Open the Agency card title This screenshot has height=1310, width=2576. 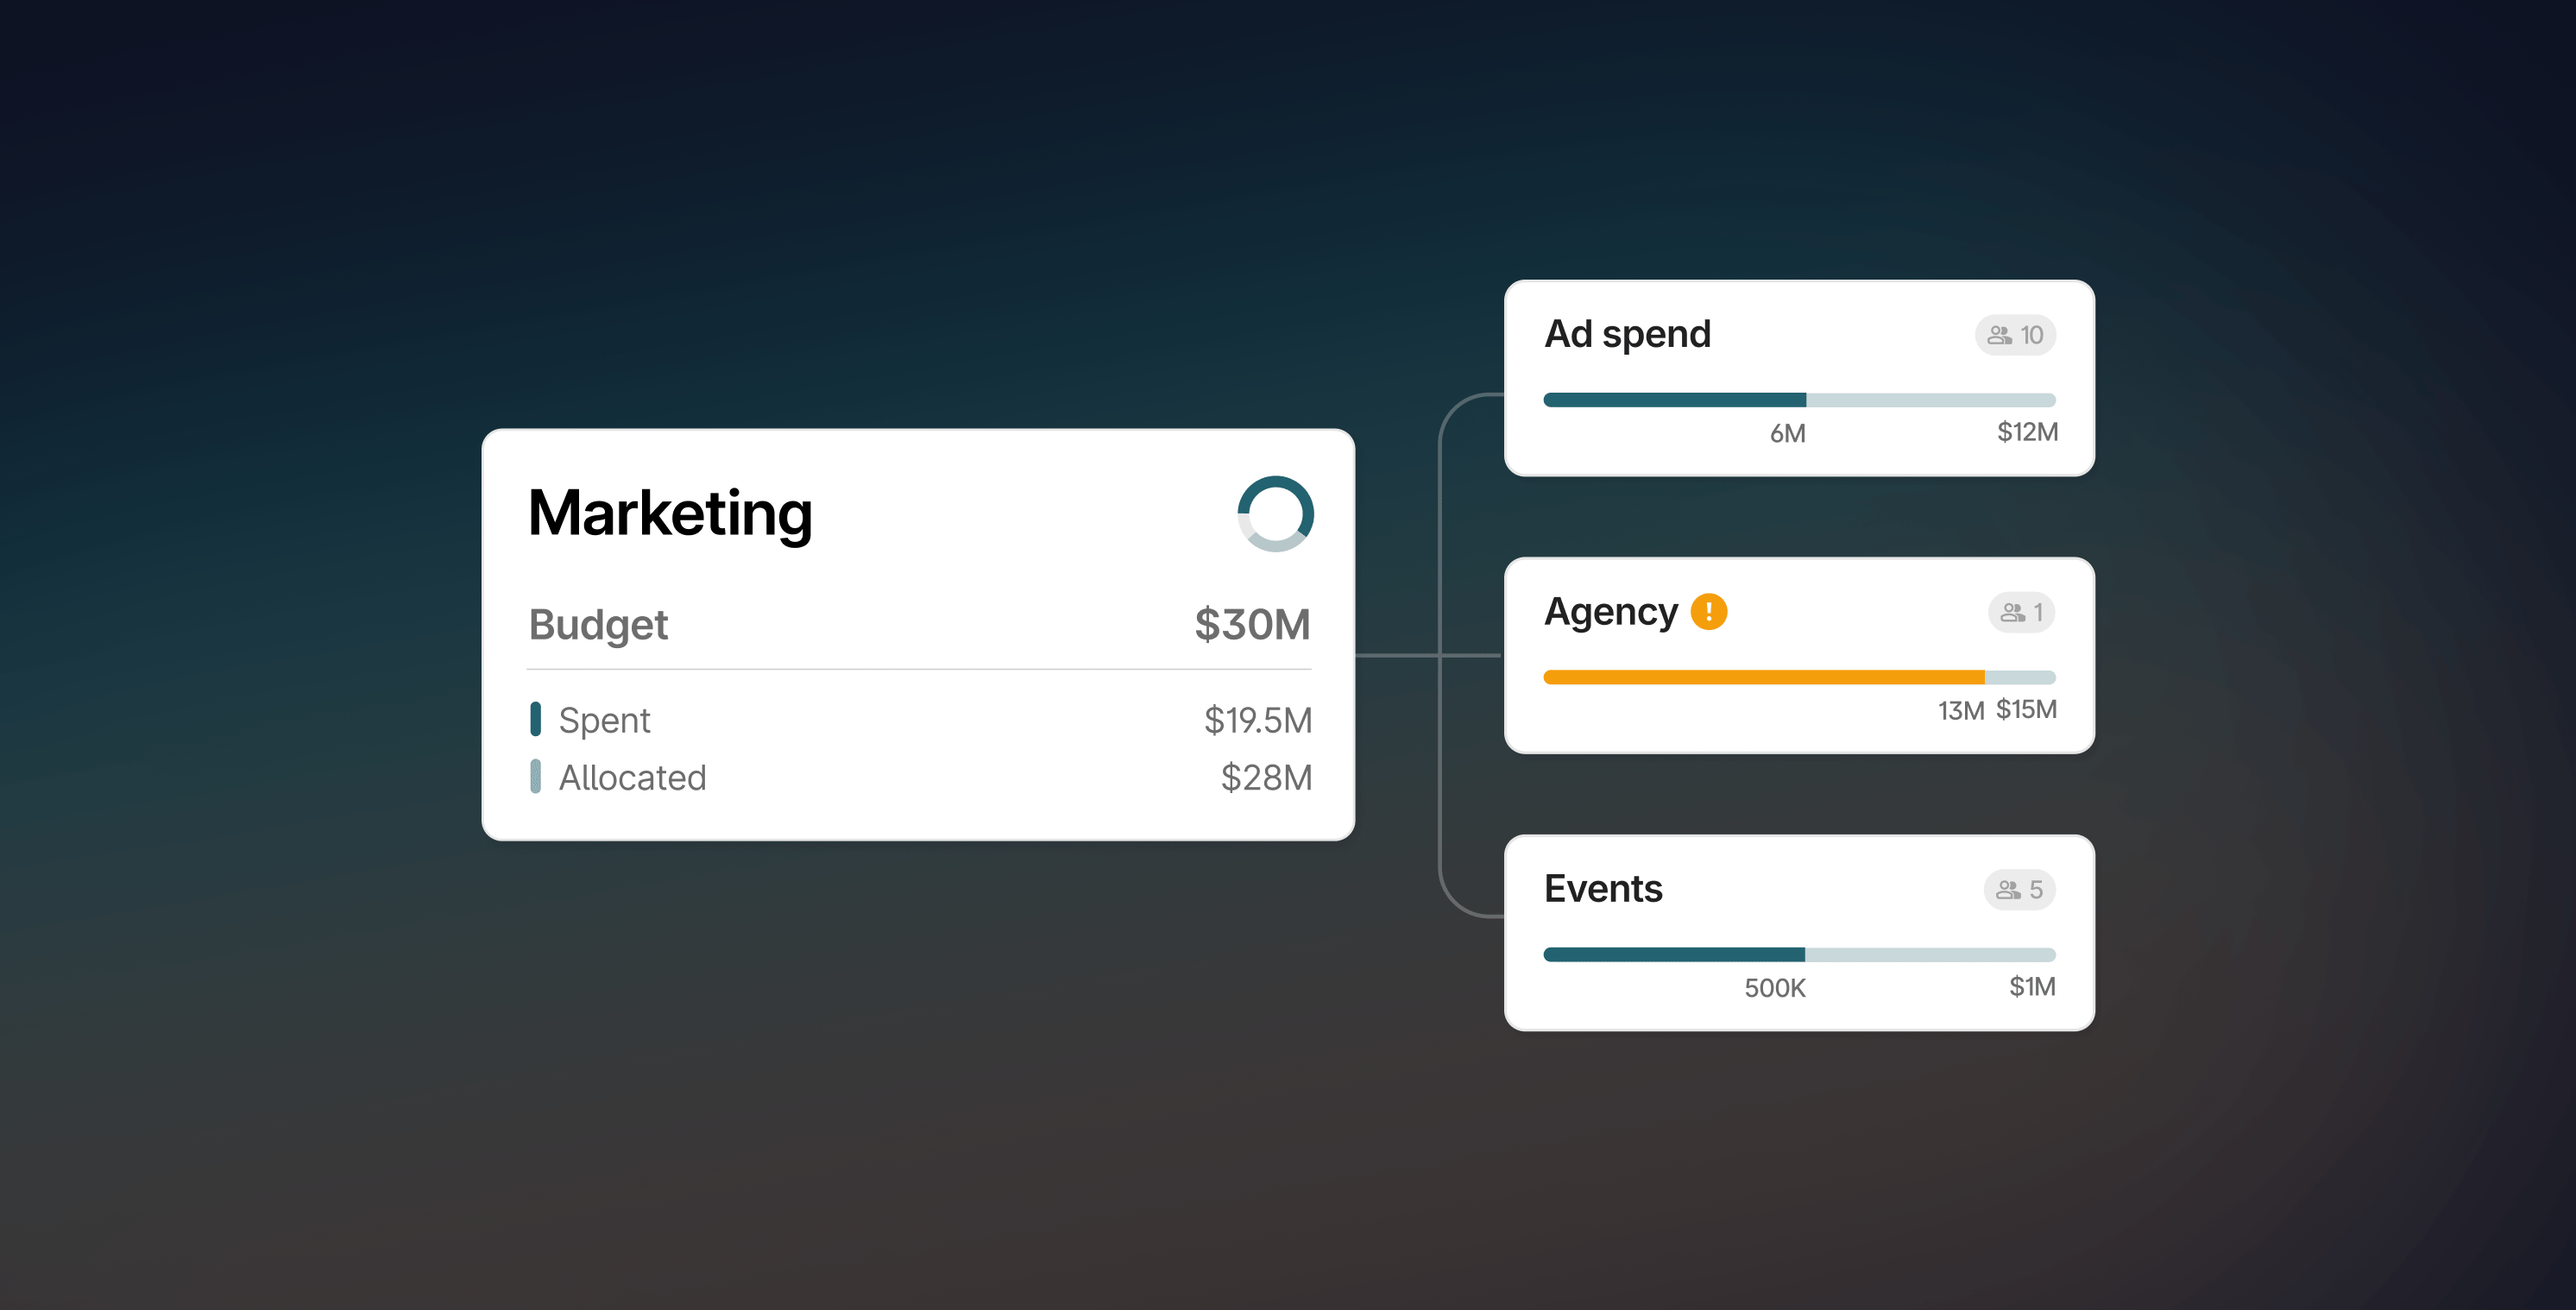(x=1610, y=612)
